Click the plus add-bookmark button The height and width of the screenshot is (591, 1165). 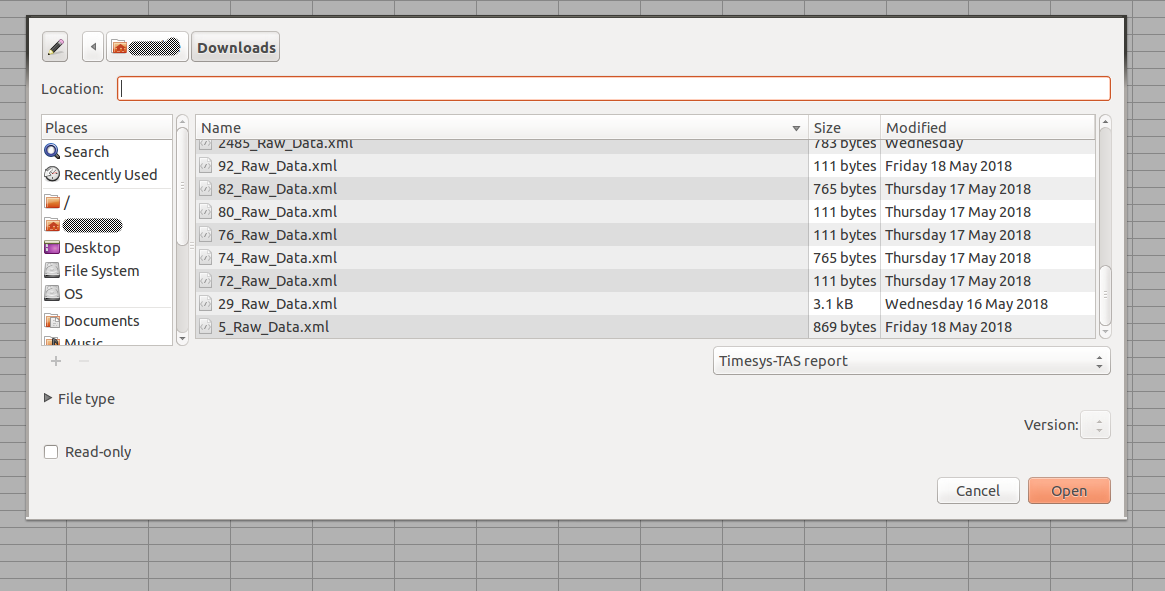(56, 361)
